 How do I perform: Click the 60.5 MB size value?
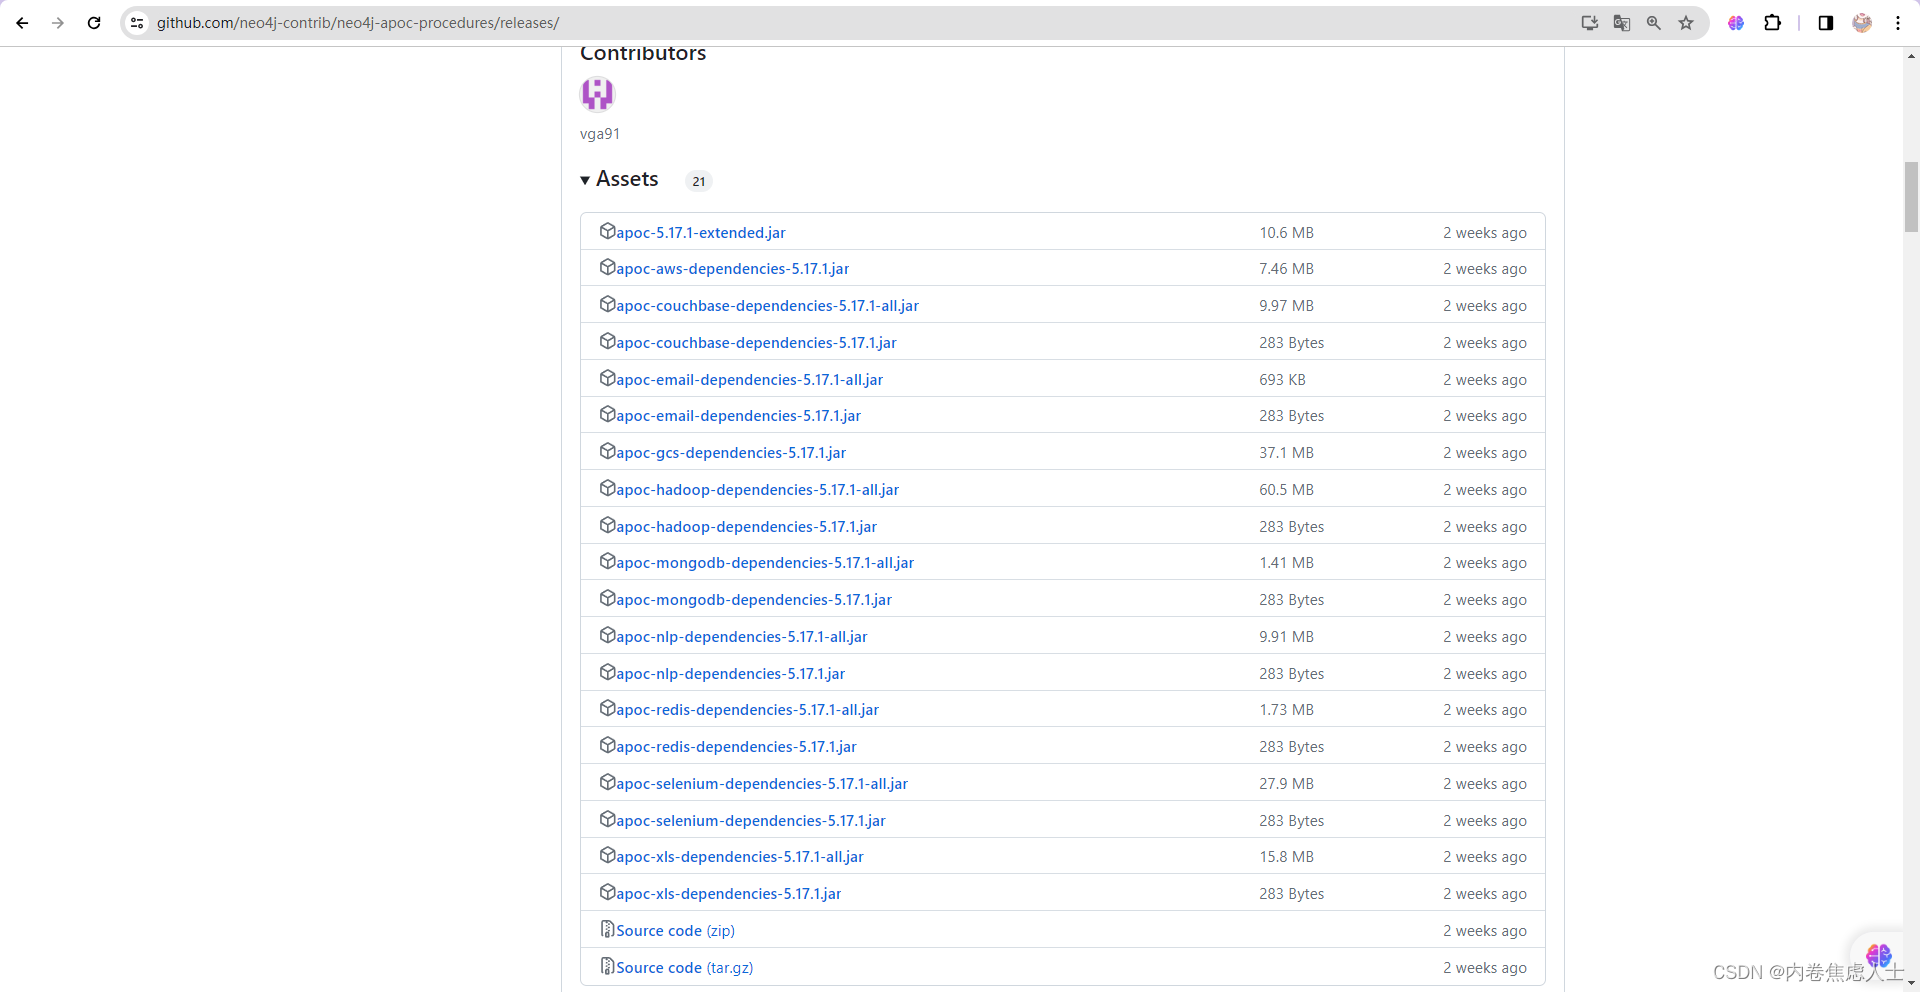click(x=1286, y=490)
